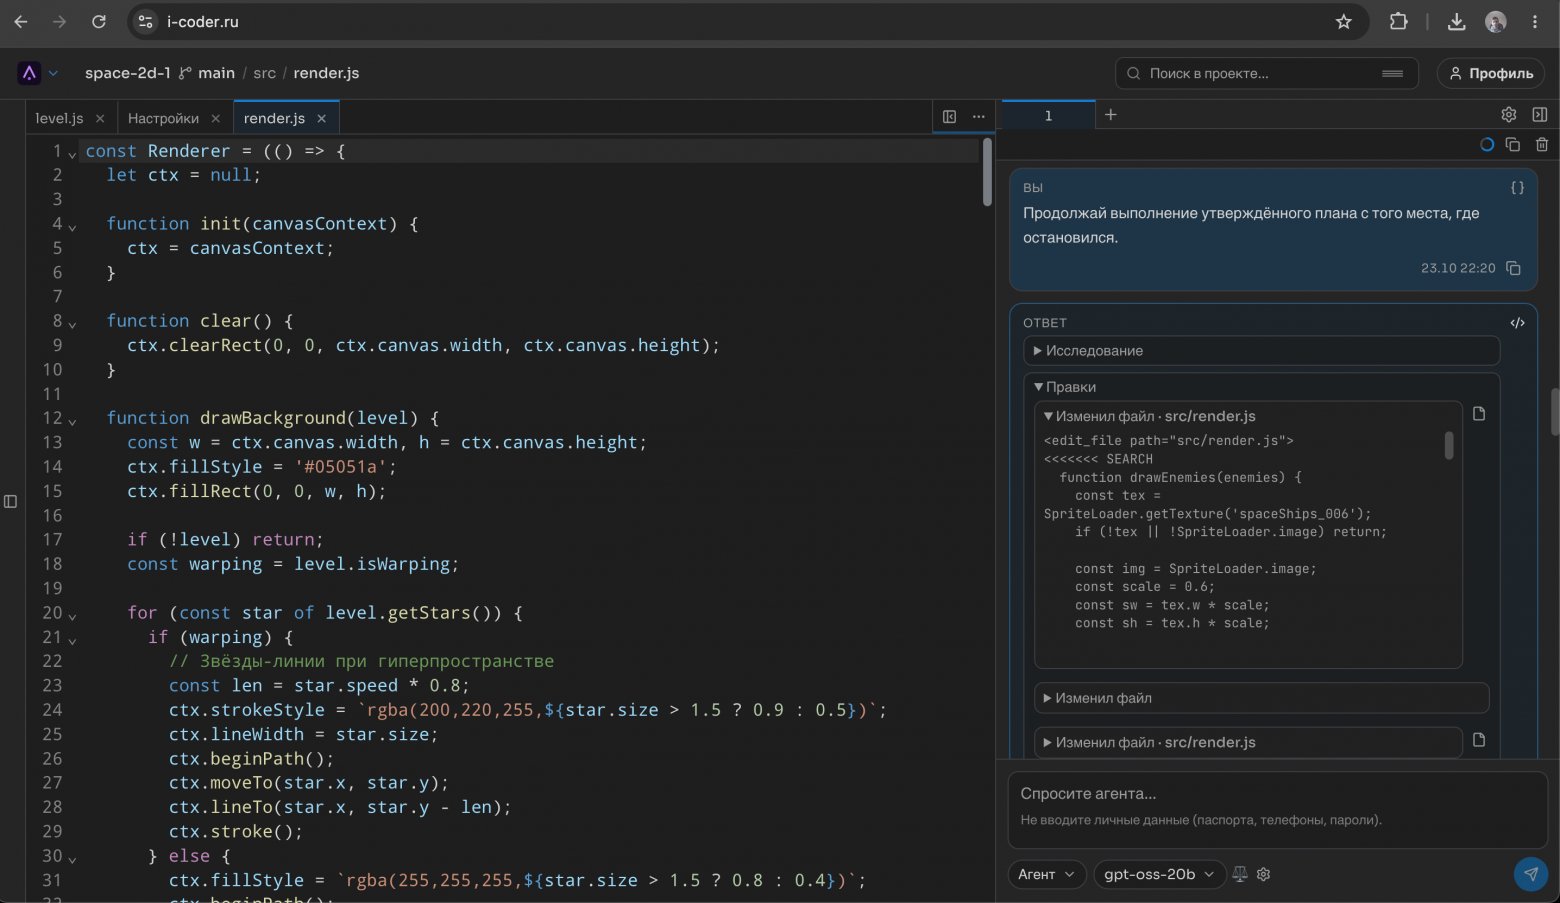Viewport: 1560px width, 903px height.
Task: Collapse the Правки section
Action: [1065, 387]
